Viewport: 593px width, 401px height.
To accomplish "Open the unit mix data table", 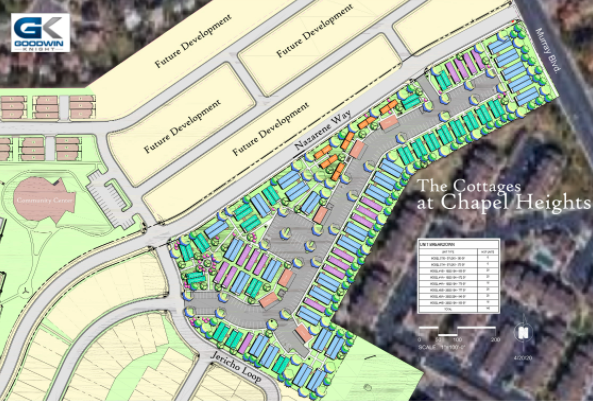I will point(458,276).
